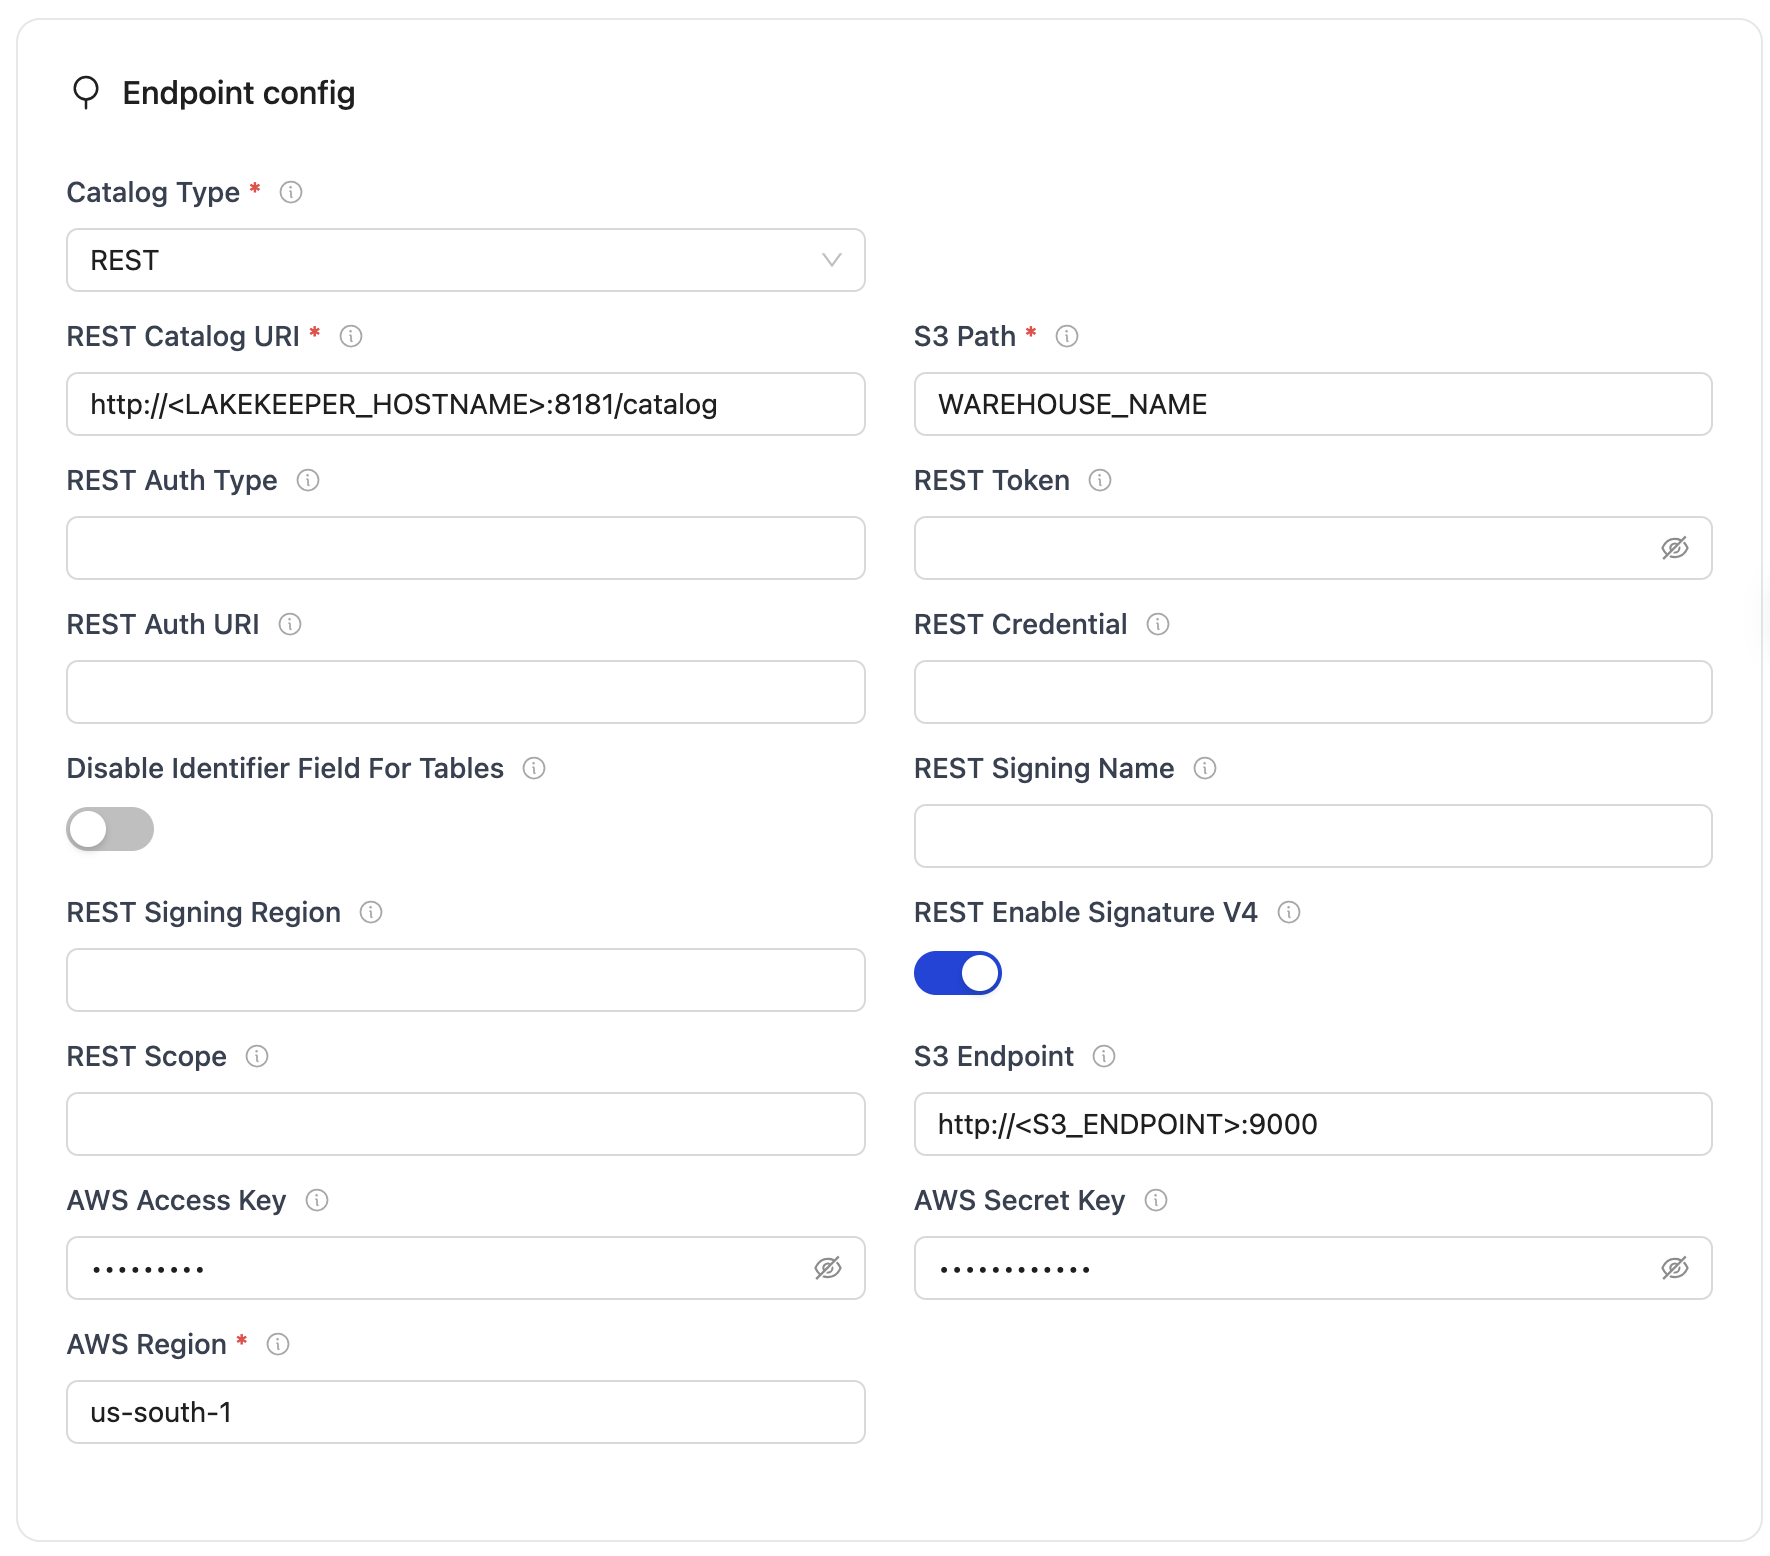Click info icon next to REST Token
This screenshot has height=1556, width=1770.
point(1100,480)
